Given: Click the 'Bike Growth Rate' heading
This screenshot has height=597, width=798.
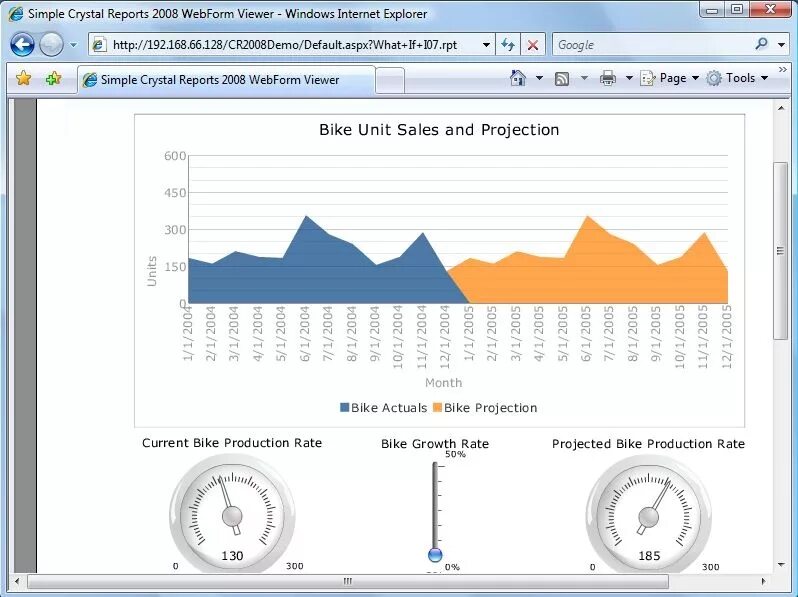Looking at the screenshot, I should 435,444.
